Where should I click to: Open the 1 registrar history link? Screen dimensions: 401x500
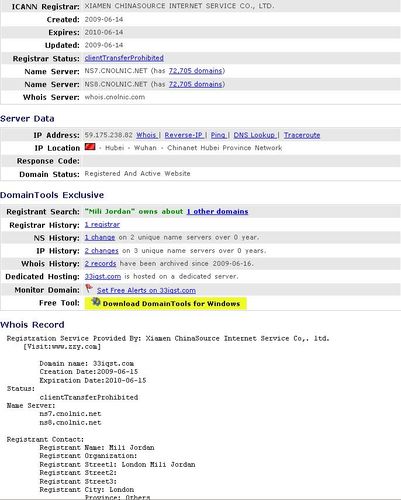102,225
